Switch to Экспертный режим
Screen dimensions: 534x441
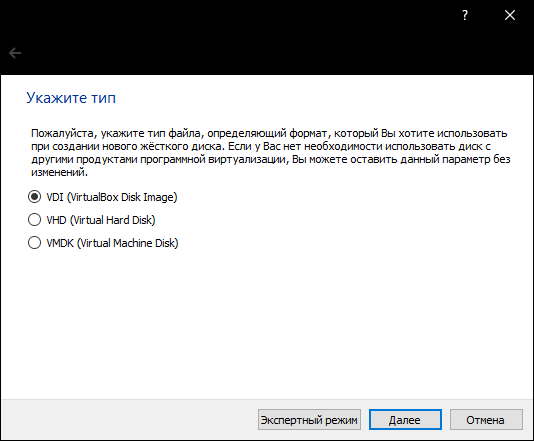coord(309,420)
